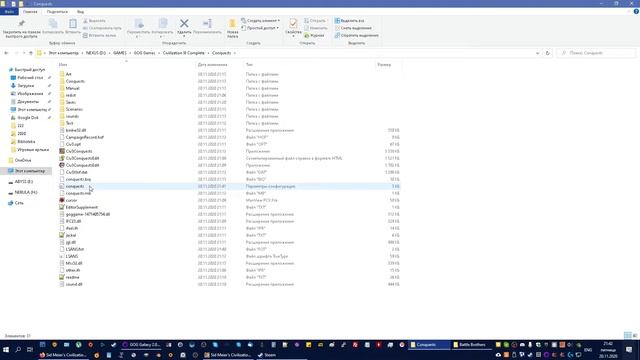
Task: Switch to the Главная ribbon tab
Action: click(30, 12)
